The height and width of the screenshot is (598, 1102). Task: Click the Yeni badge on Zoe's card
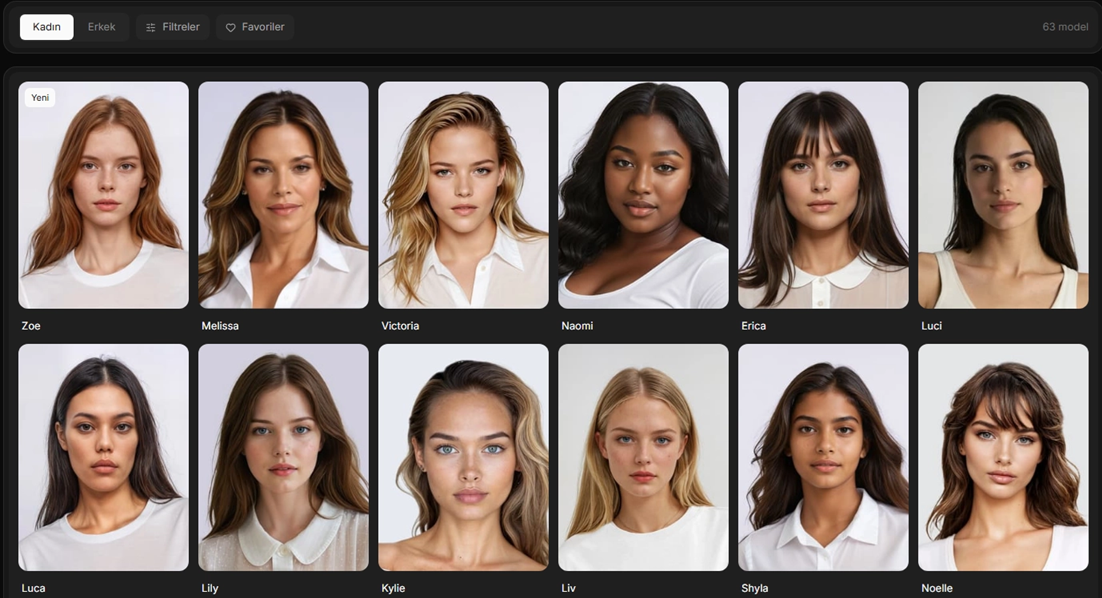point(40,98)
